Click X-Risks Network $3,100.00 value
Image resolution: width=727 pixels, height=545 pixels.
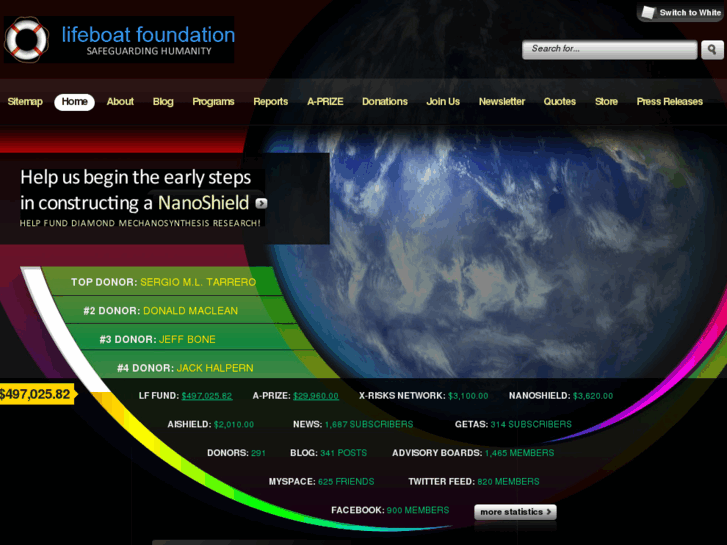click(468, 396)
